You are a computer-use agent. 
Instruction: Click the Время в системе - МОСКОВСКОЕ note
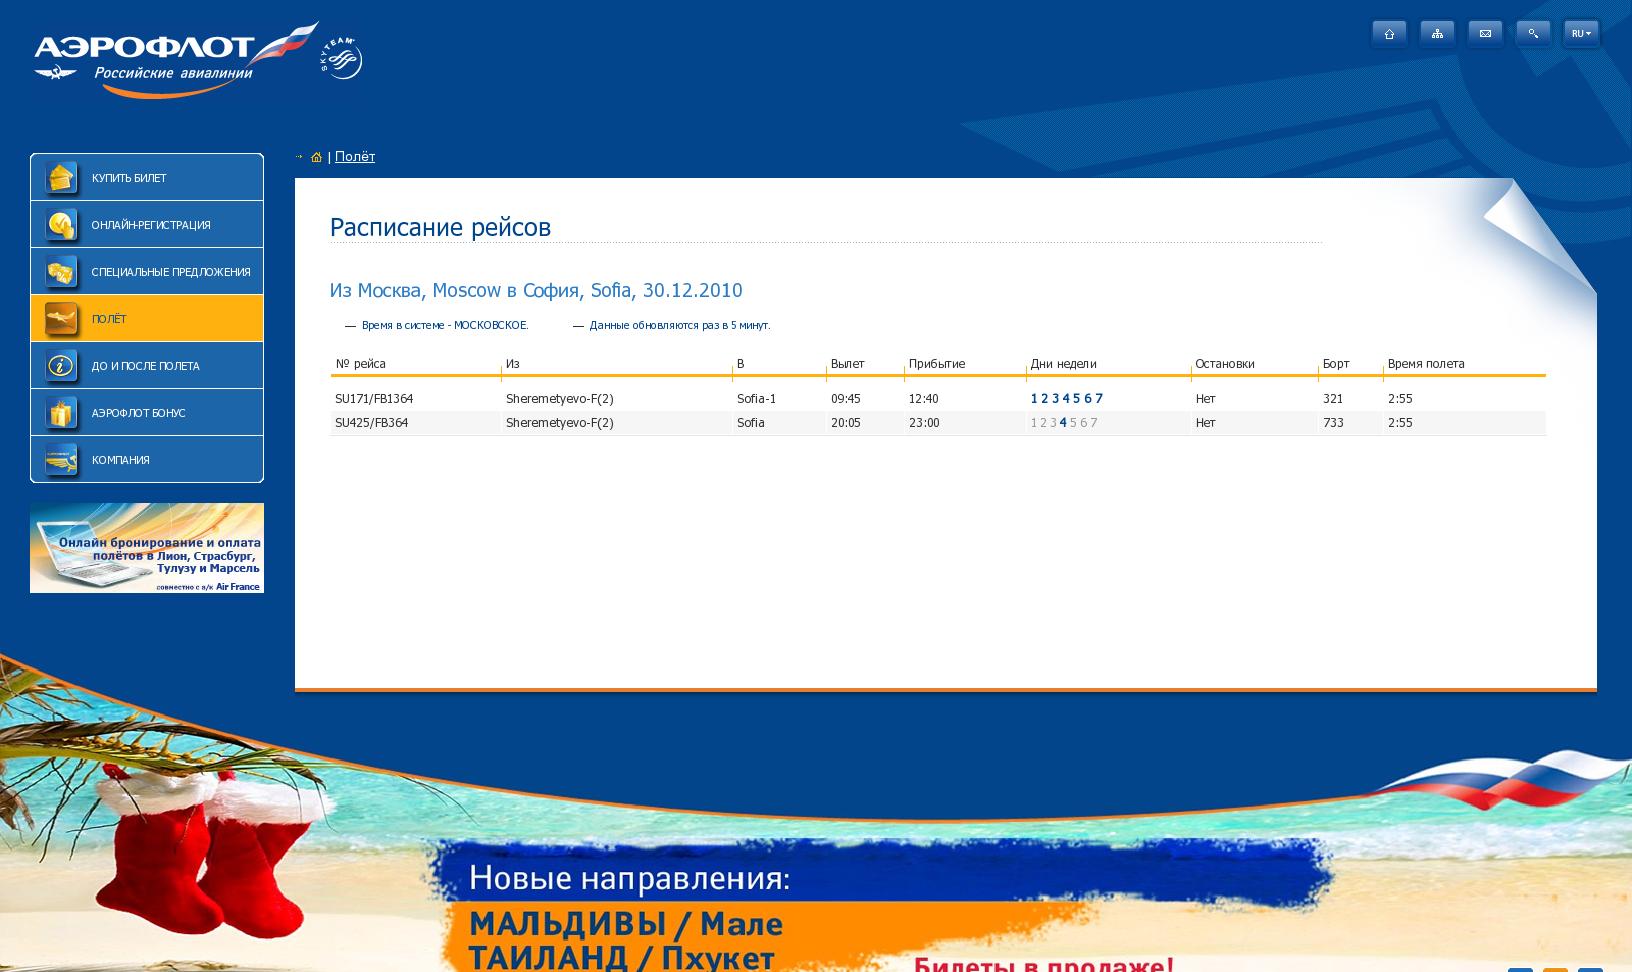point(445,325)
